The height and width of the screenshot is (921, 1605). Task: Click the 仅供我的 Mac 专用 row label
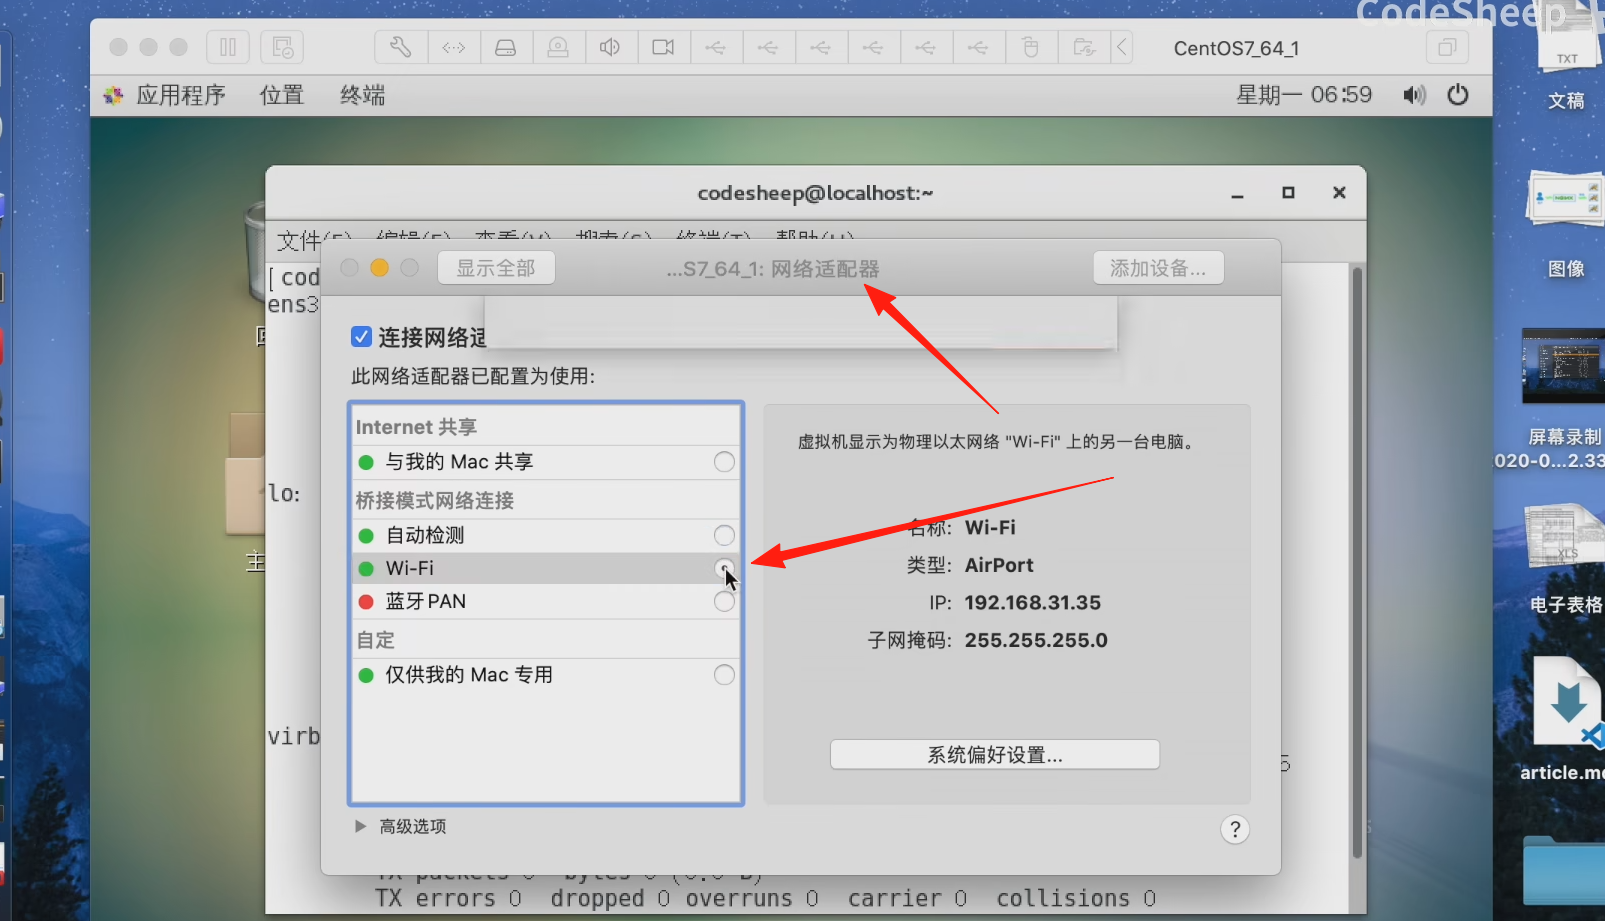[x=469, y=675]
